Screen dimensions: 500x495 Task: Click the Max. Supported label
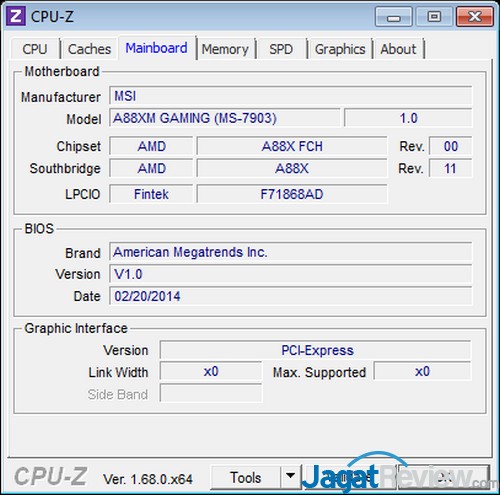(319, 372)
